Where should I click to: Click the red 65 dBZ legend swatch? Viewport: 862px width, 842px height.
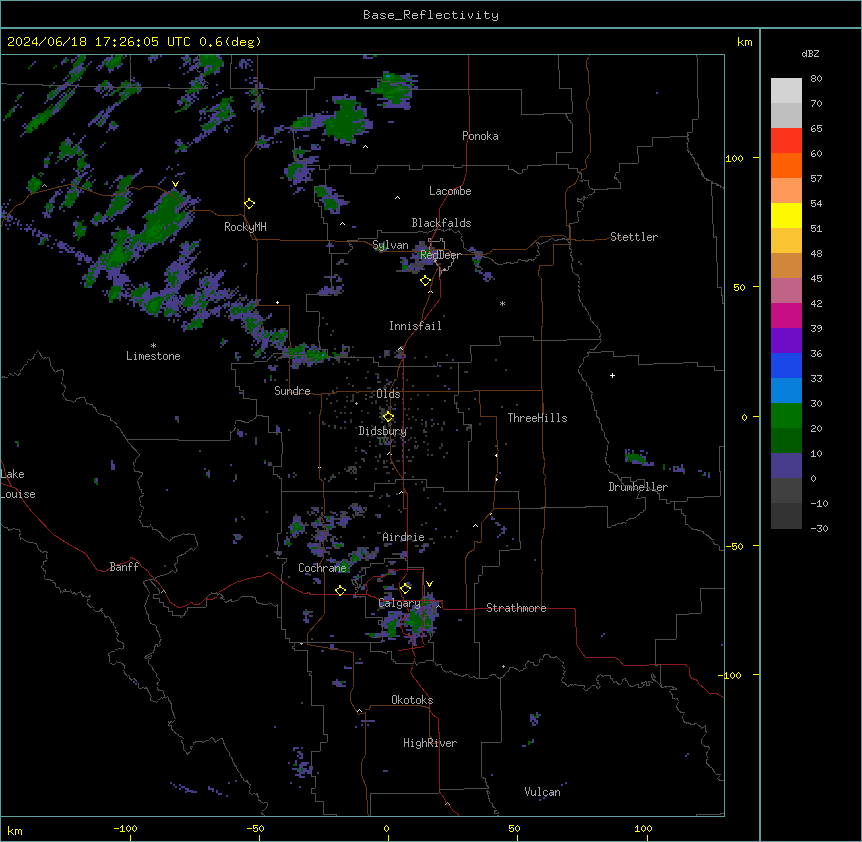[786, 141]
